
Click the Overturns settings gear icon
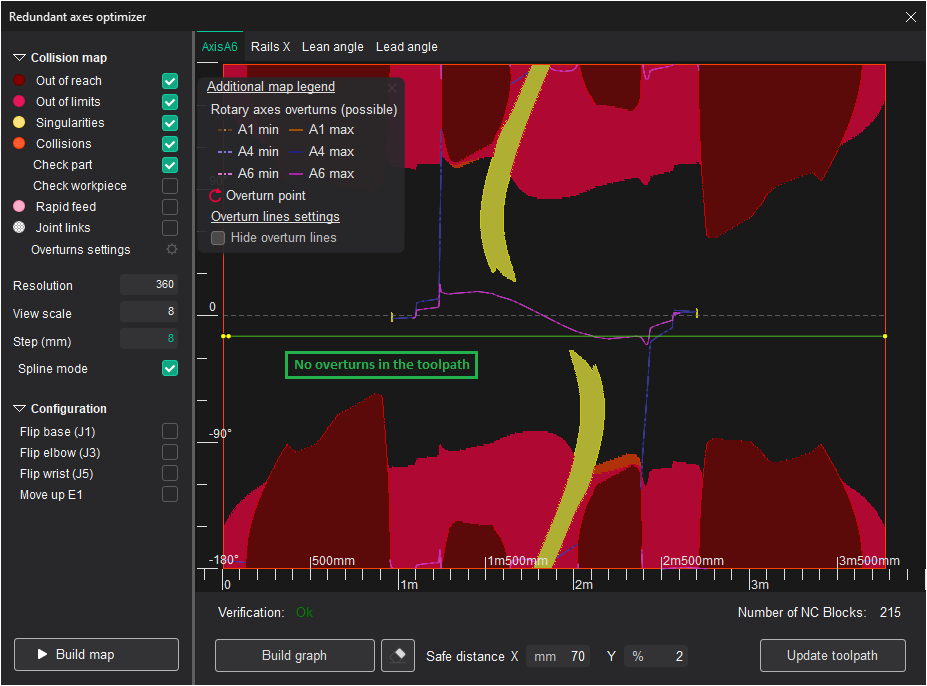(171, 250)
